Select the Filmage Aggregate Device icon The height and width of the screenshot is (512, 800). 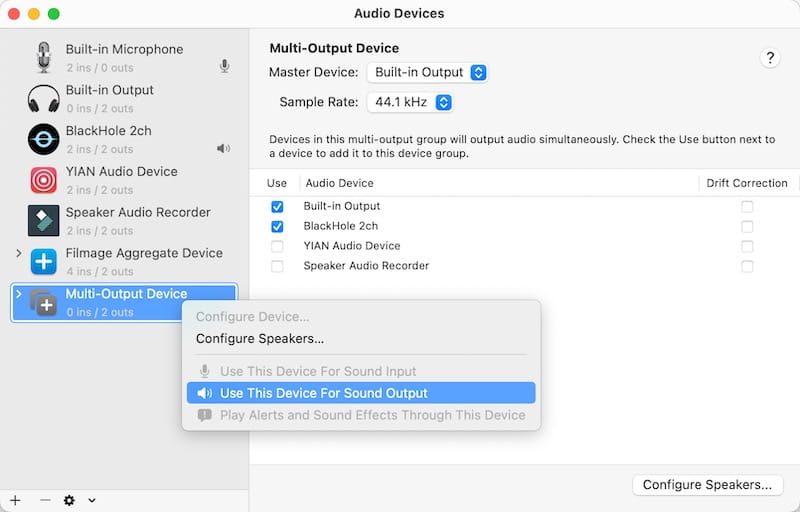tap(43, 262)
